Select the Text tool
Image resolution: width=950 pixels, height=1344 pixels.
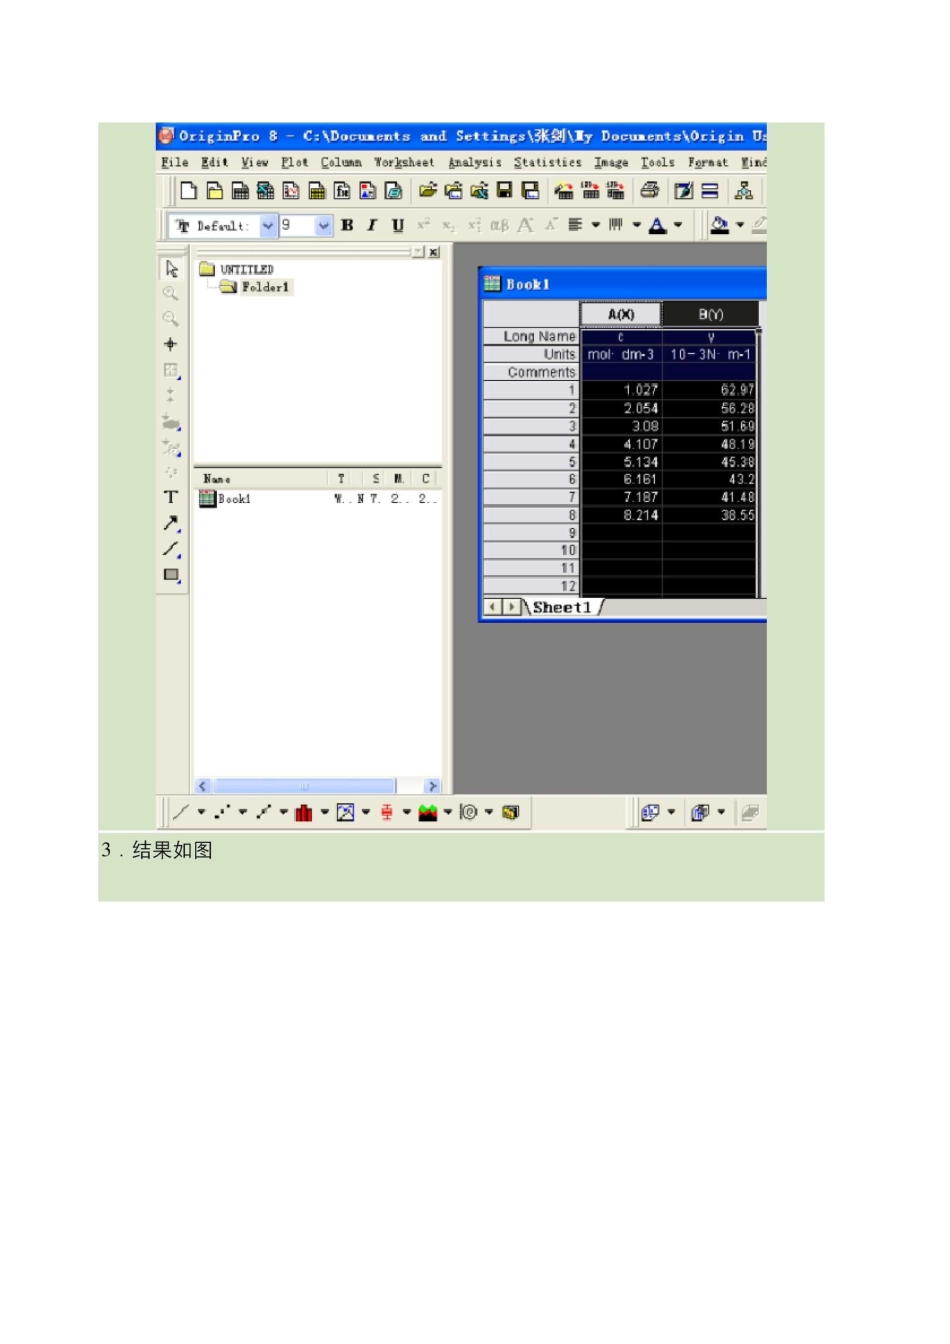tap(171, 497)
